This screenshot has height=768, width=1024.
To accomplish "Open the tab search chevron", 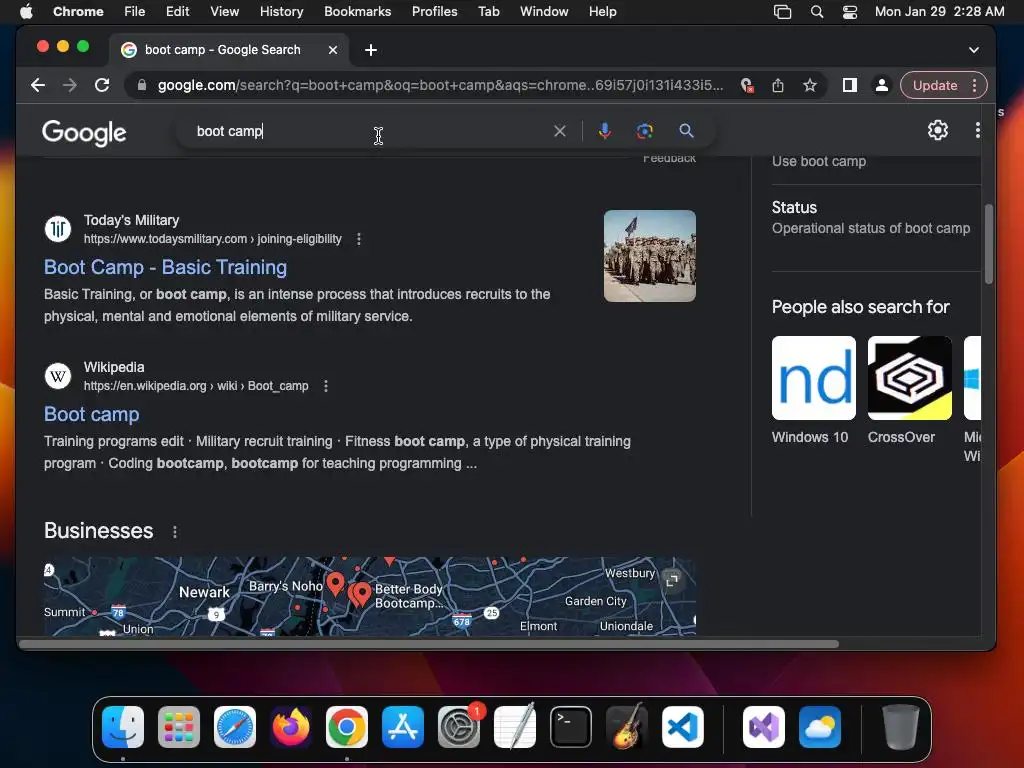I will click(x=974, y=50).
